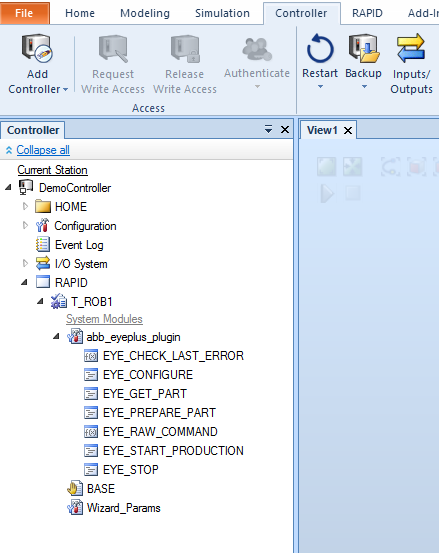Click the Wizard_Params module icon

coord(75,508)
